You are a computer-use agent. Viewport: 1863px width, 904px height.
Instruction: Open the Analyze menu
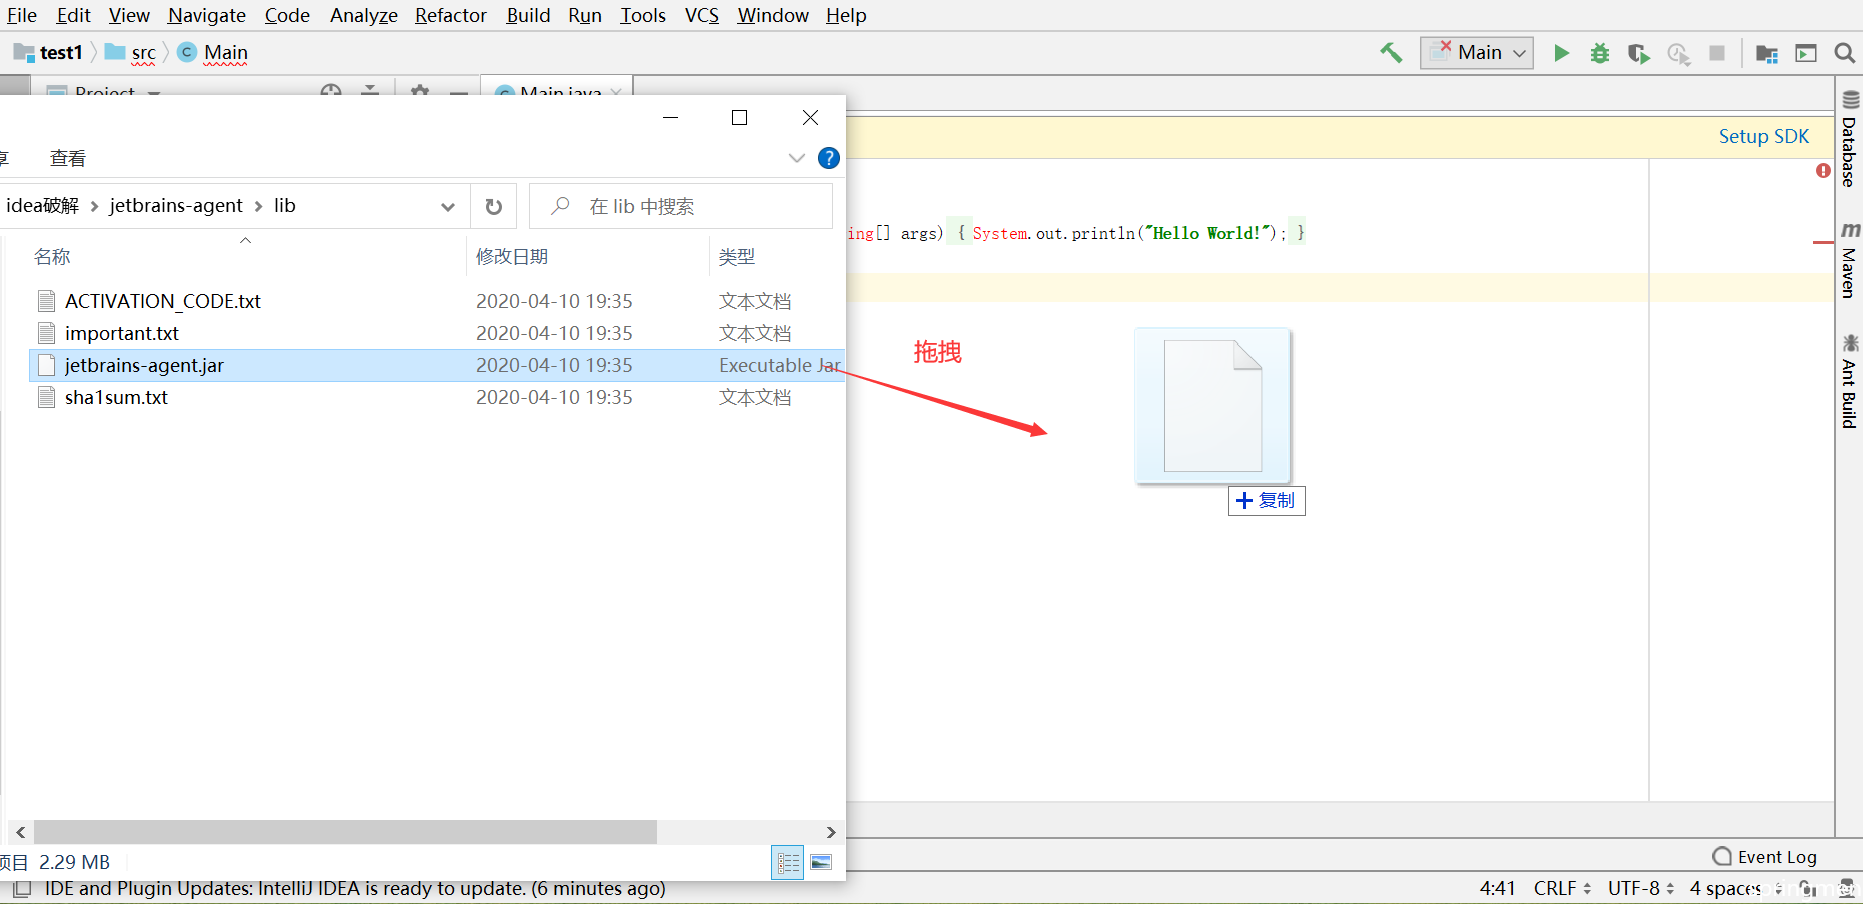[364, 15]
